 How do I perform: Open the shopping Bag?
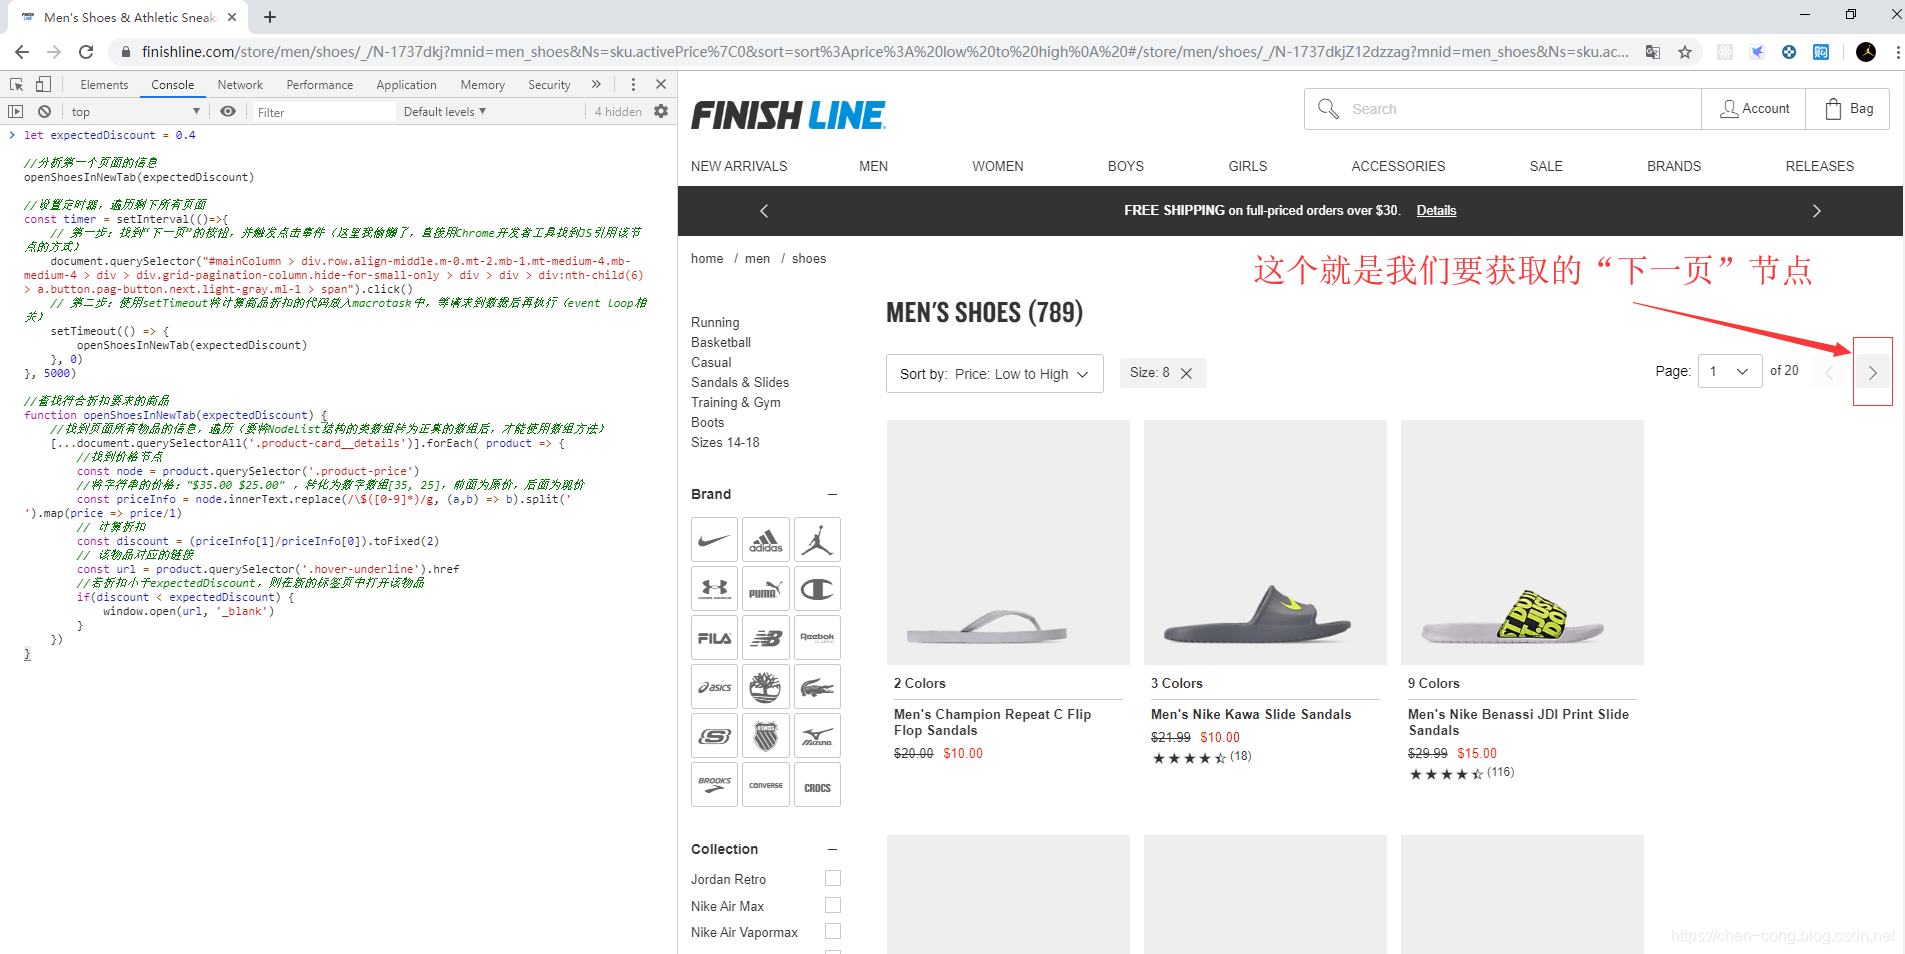[x=1848, y=109]
